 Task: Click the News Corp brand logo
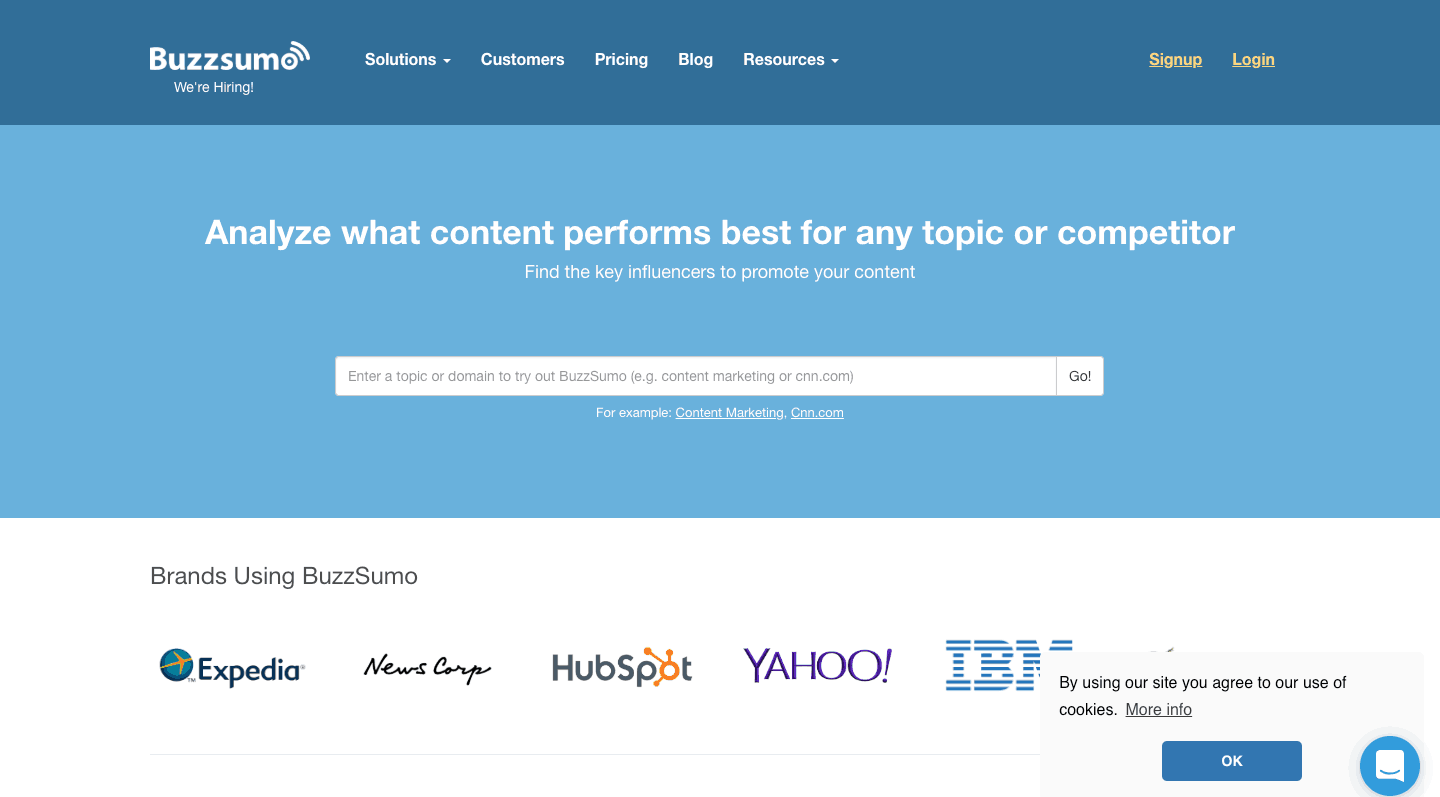(x=427, y=667)
